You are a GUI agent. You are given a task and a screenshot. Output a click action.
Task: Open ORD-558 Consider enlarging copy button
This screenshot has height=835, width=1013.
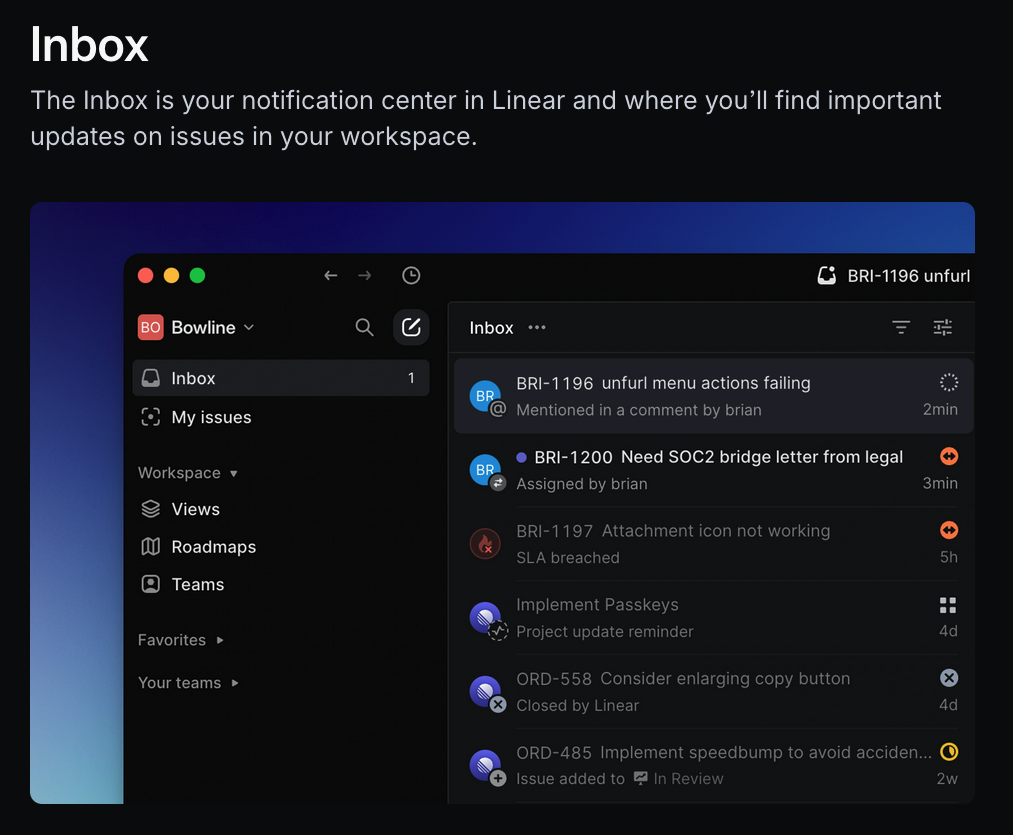click(714, 692)
